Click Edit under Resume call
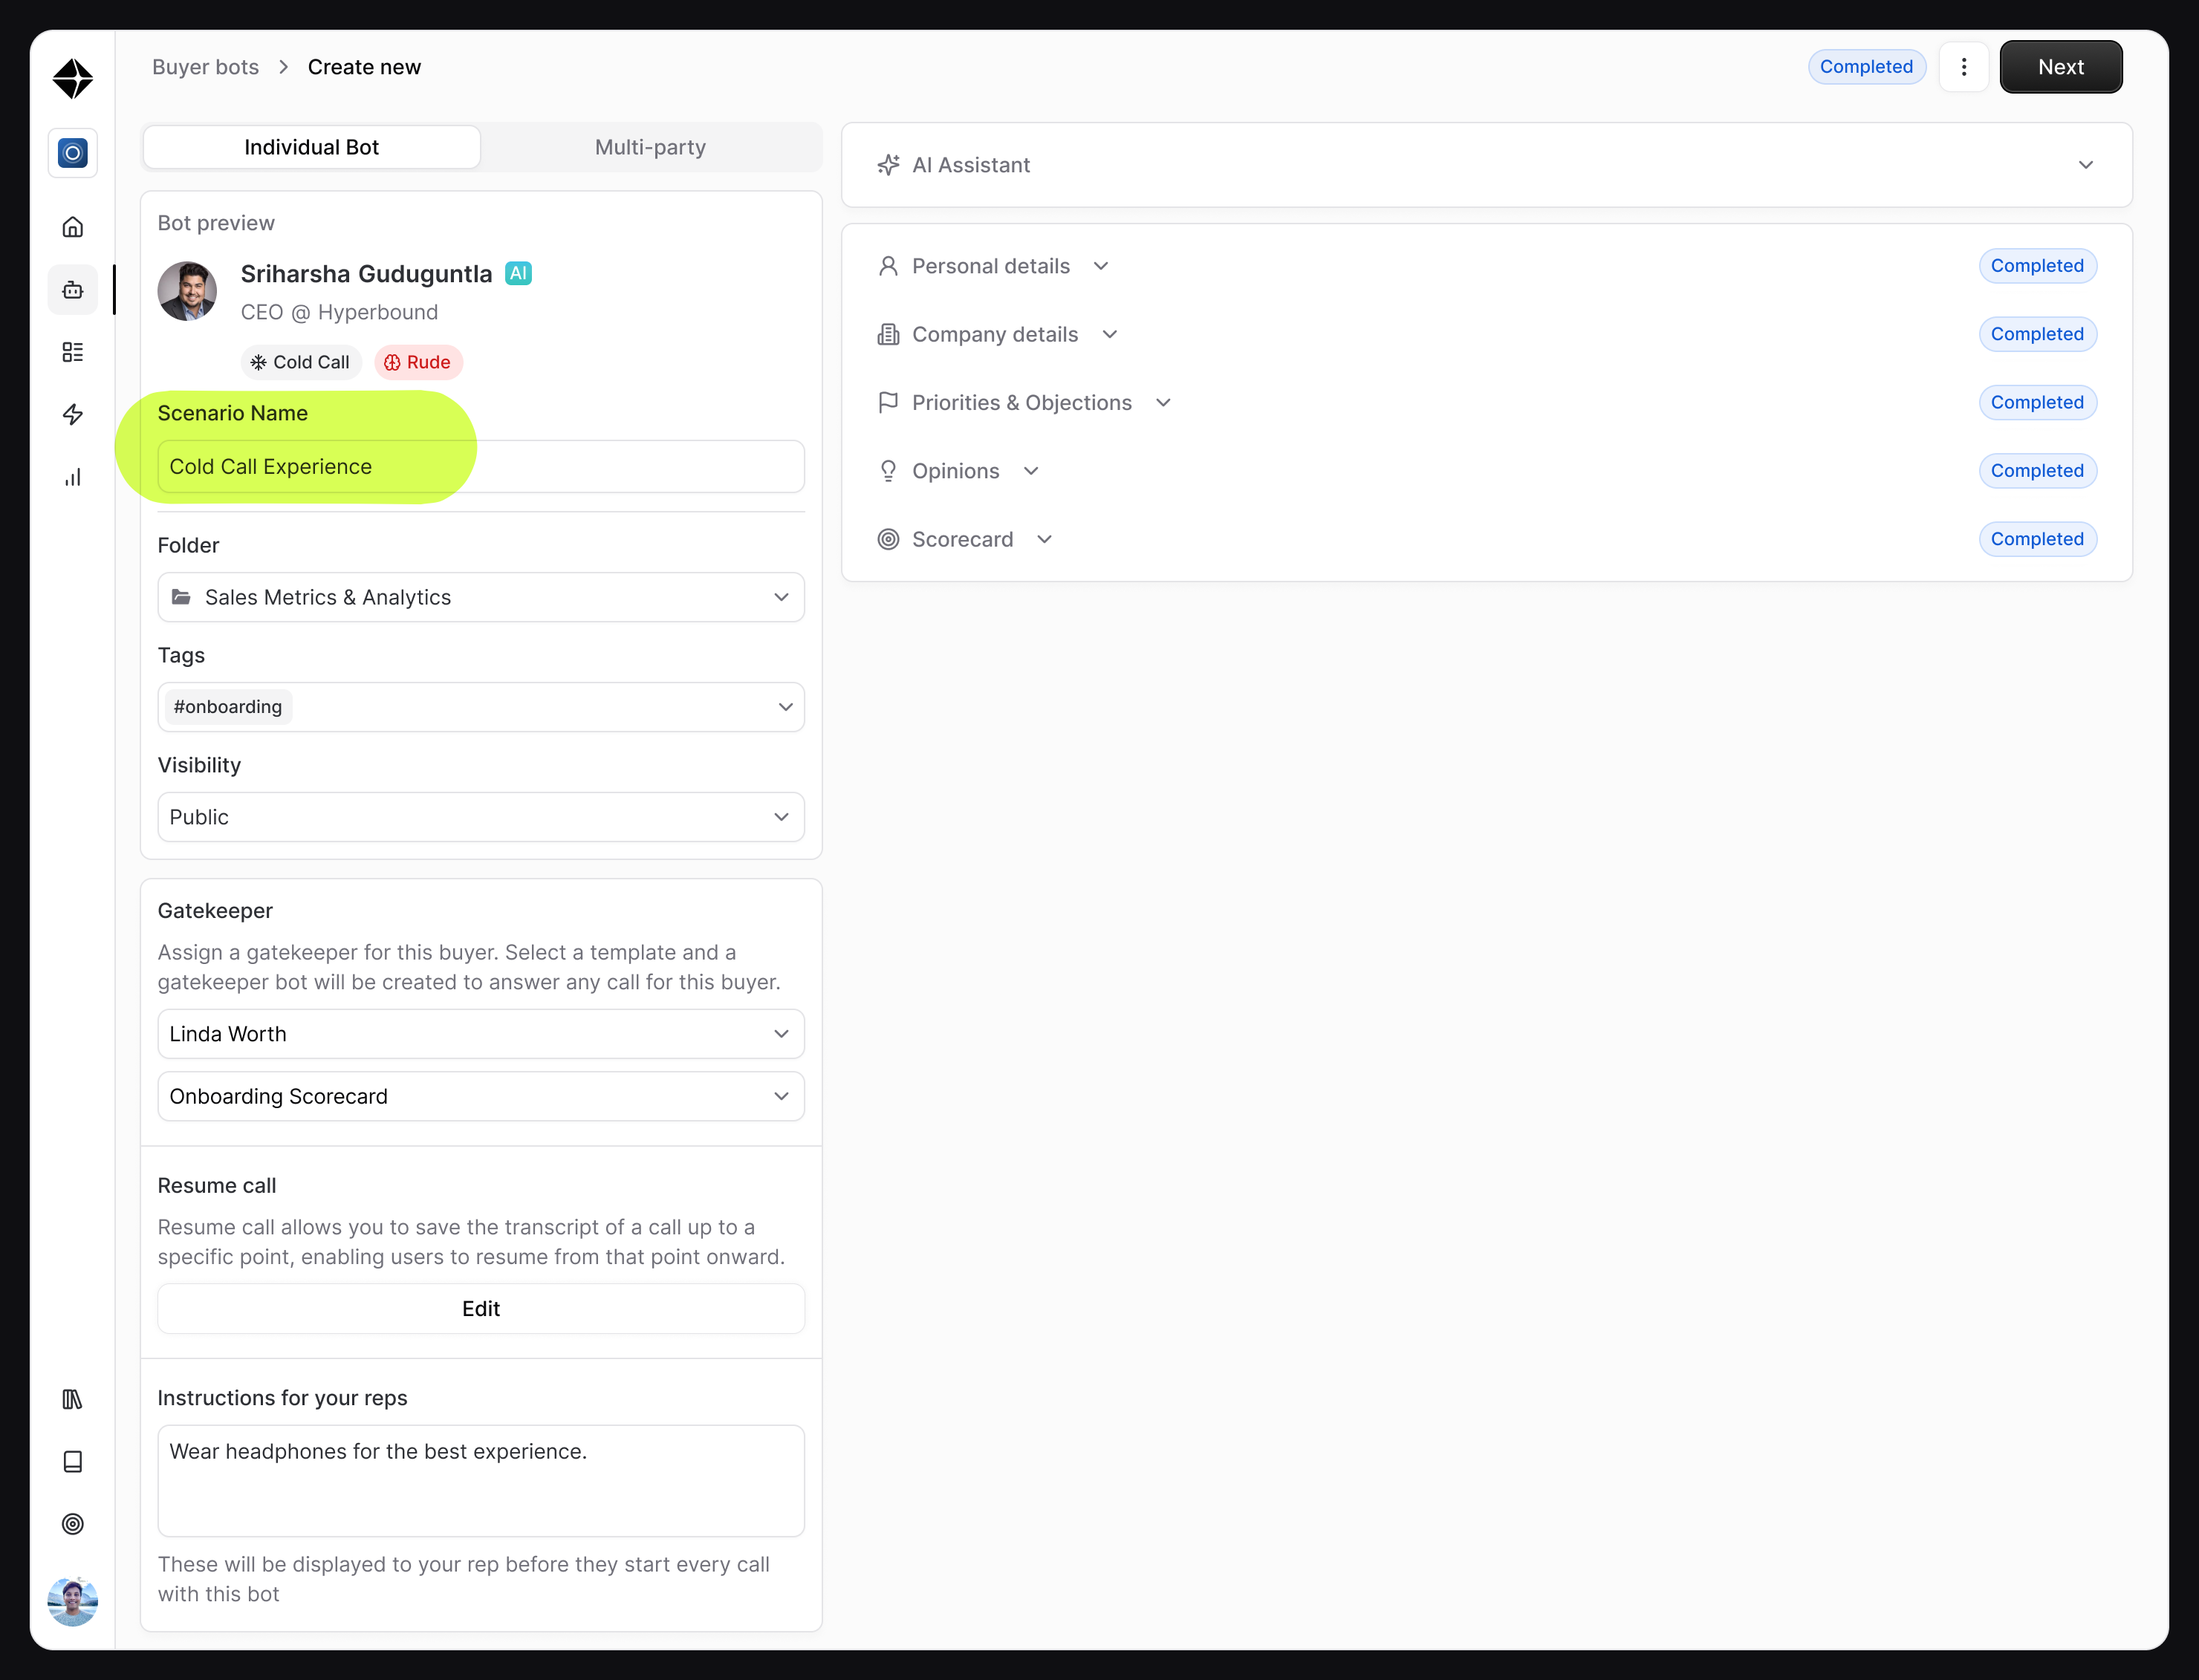 pos(481,1308)
